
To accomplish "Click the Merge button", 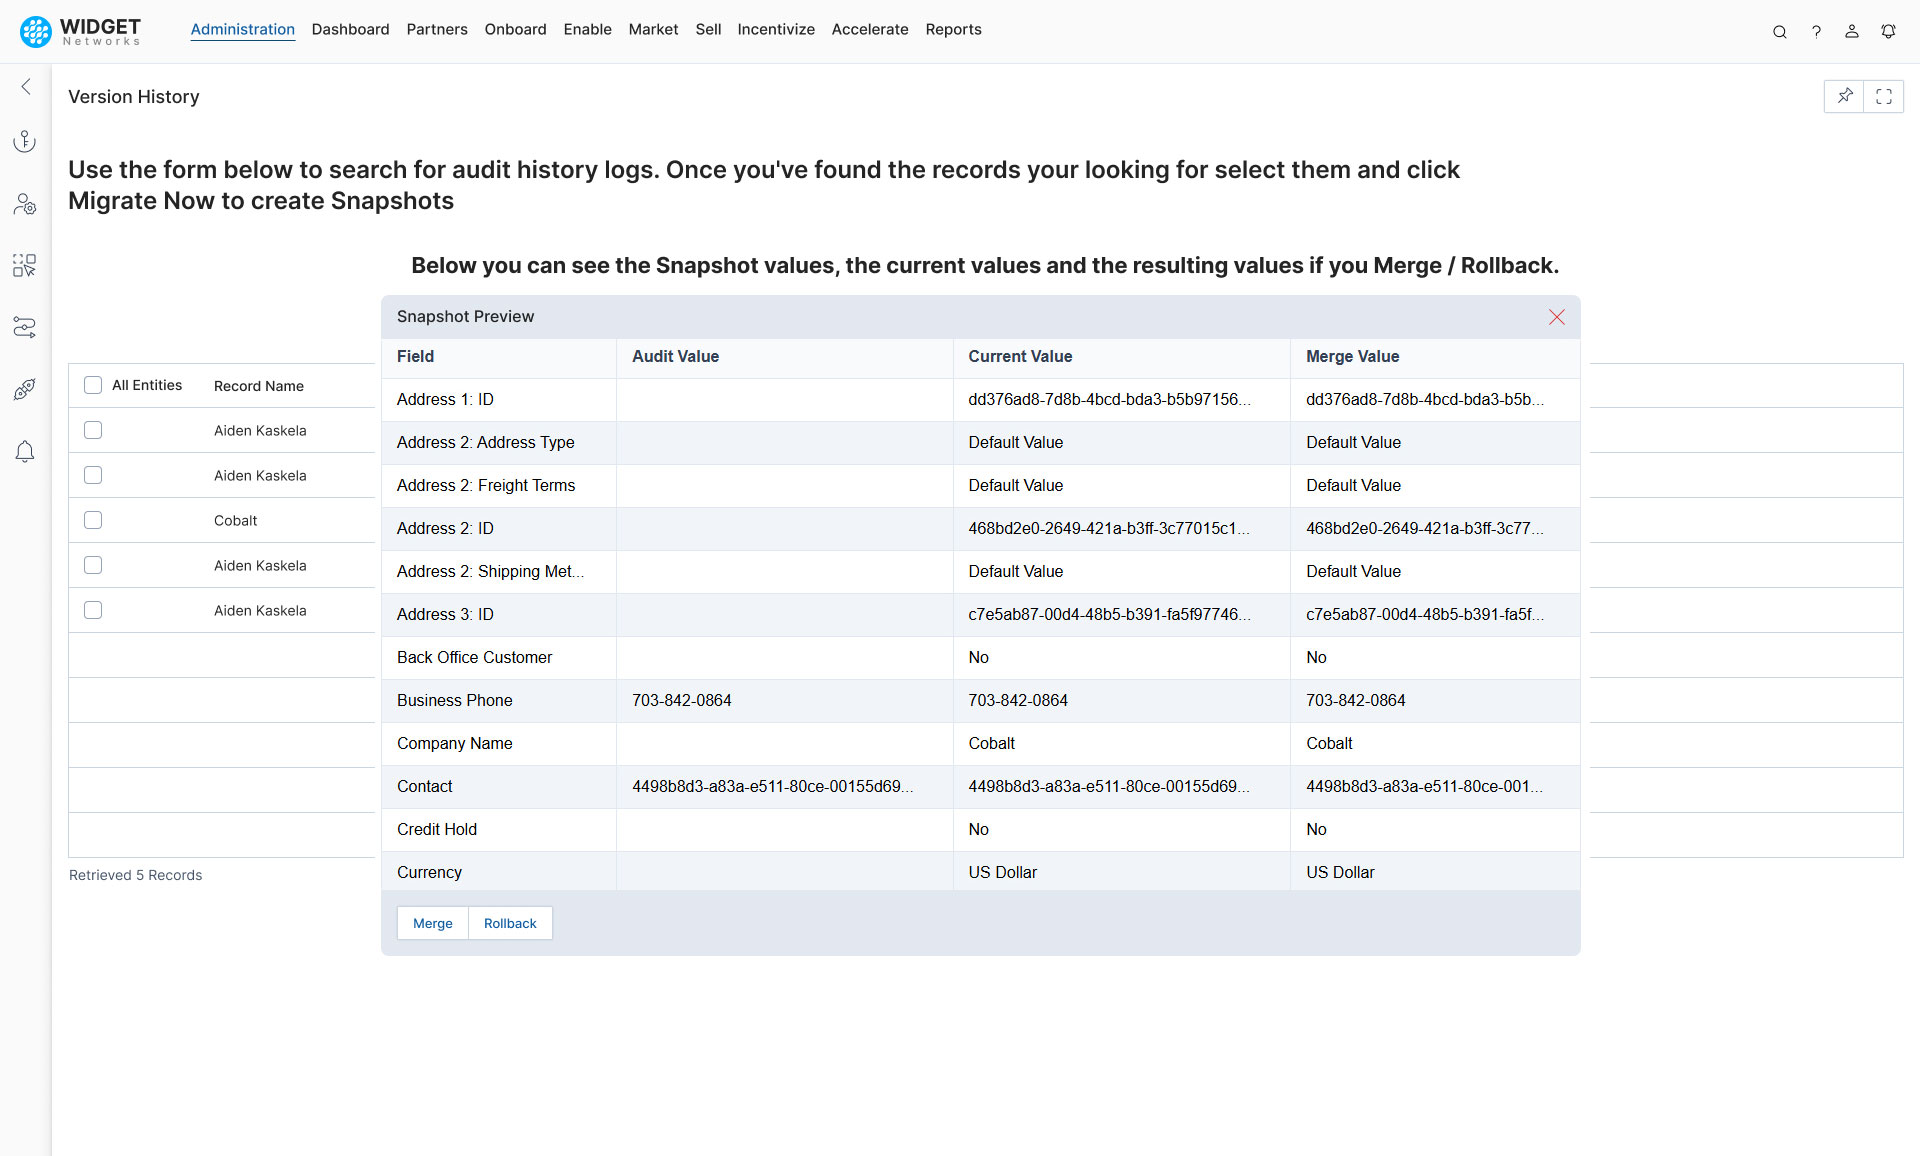I will coord(432,923).
